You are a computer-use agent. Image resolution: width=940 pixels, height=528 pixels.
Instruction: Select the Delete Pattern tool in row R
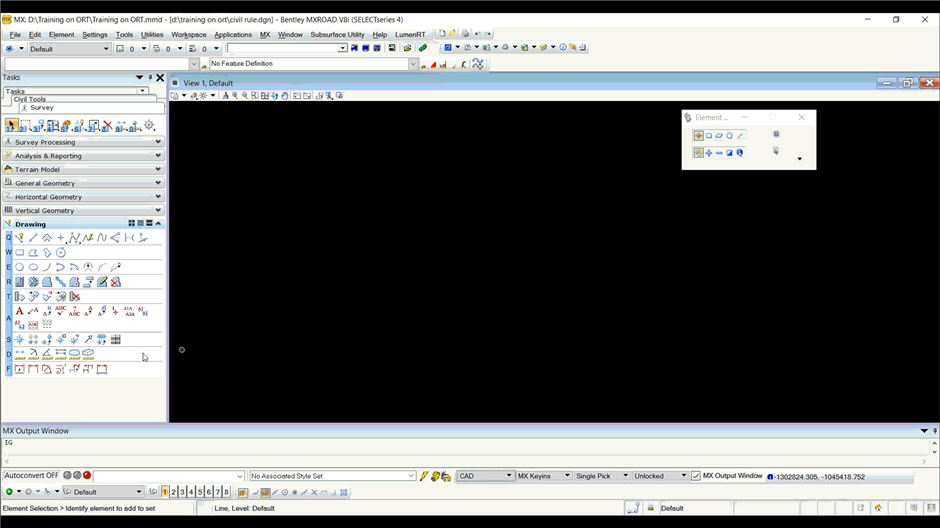tap(116, 282)
